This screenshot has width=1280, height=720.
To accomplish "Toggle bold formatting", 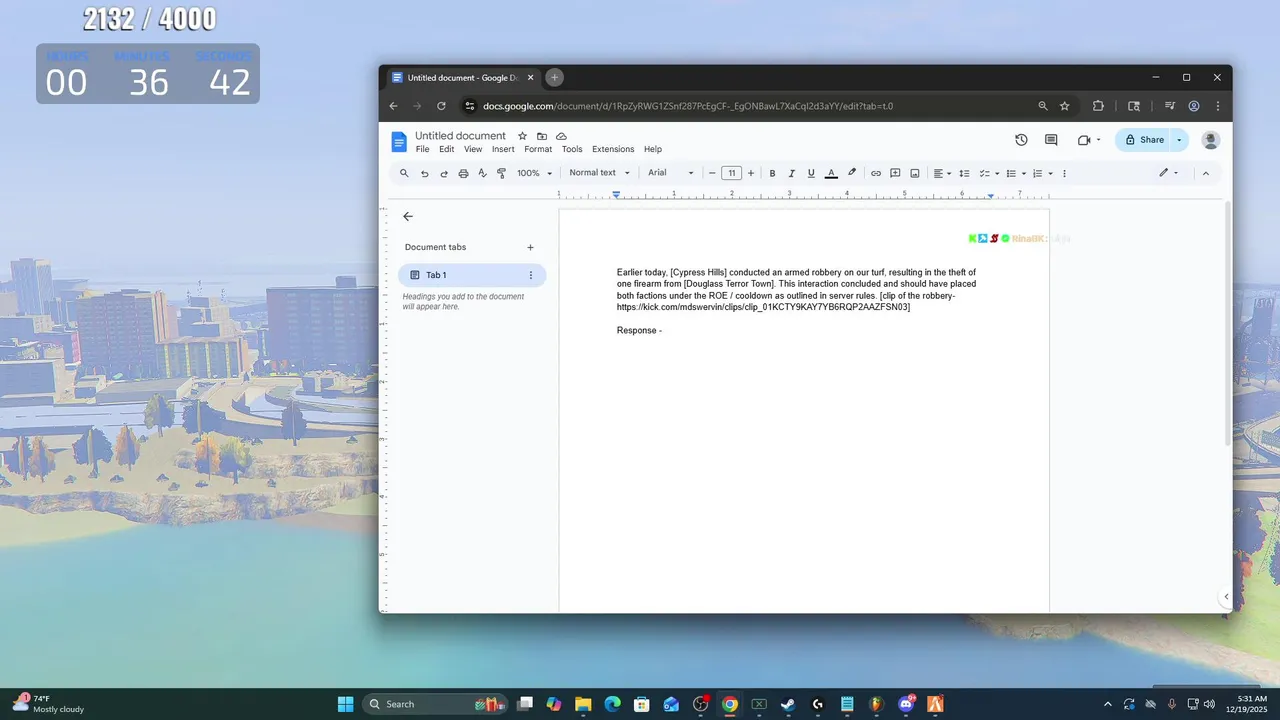I will pos(772,173).
